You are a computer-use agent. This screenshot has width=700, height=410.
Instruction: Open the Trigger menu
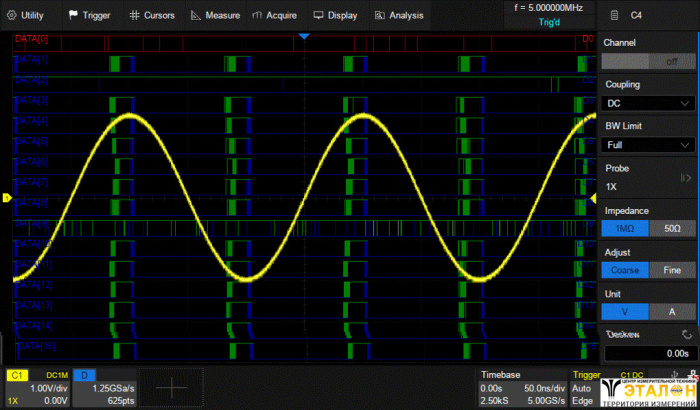[x=90, y=15]
